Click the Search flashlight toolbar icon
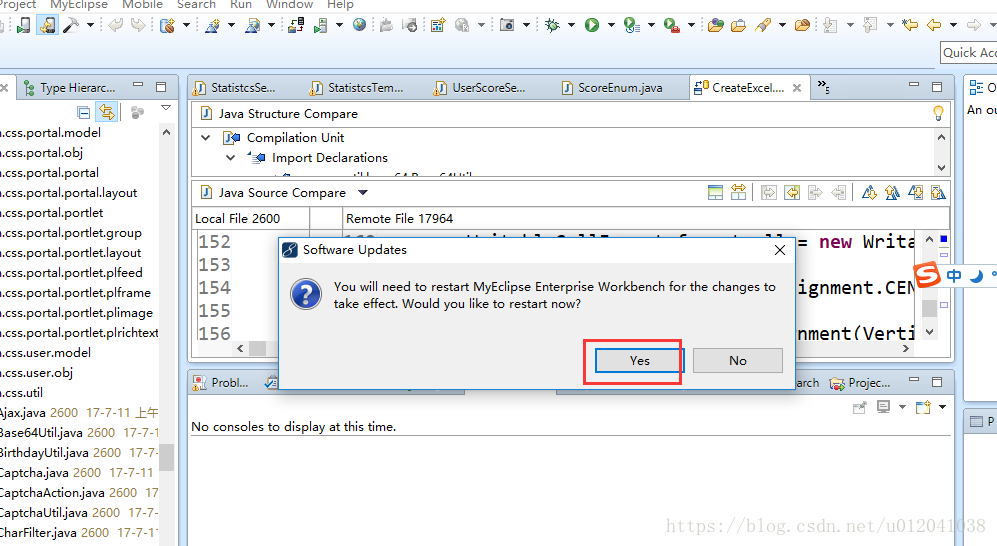The image size is (997, 546). 763,25
